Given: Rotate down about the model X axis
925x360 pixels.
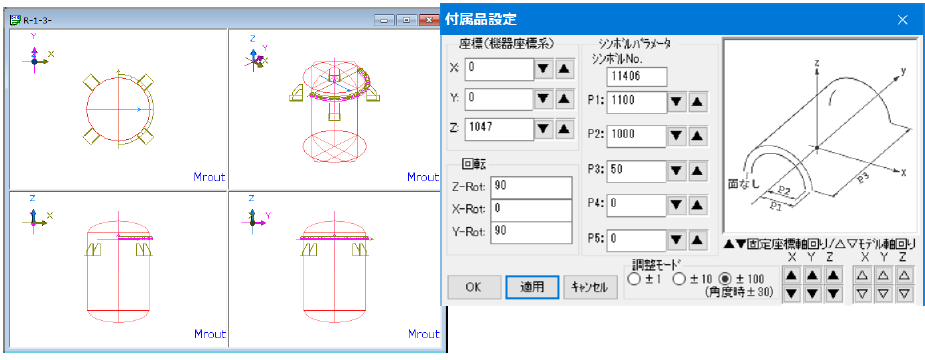Looking at the screenshot, I should click(x=863, y=293).
